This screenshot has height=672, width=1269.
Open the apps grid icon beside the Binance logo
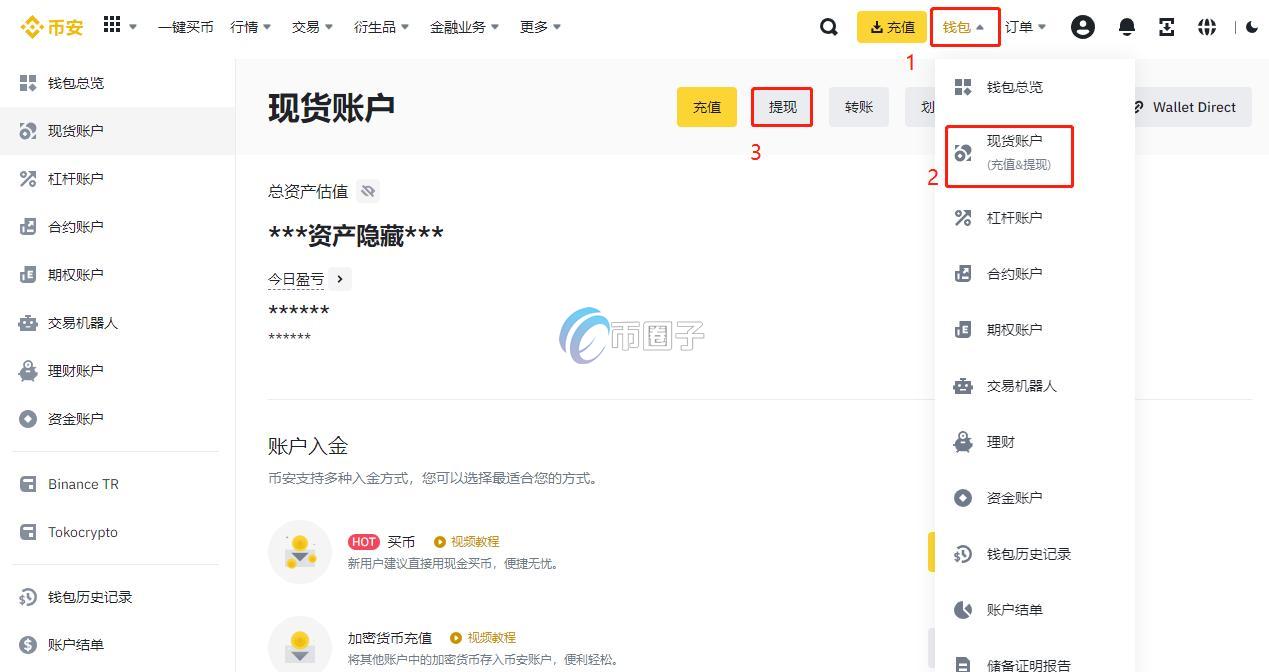point(110,26)
